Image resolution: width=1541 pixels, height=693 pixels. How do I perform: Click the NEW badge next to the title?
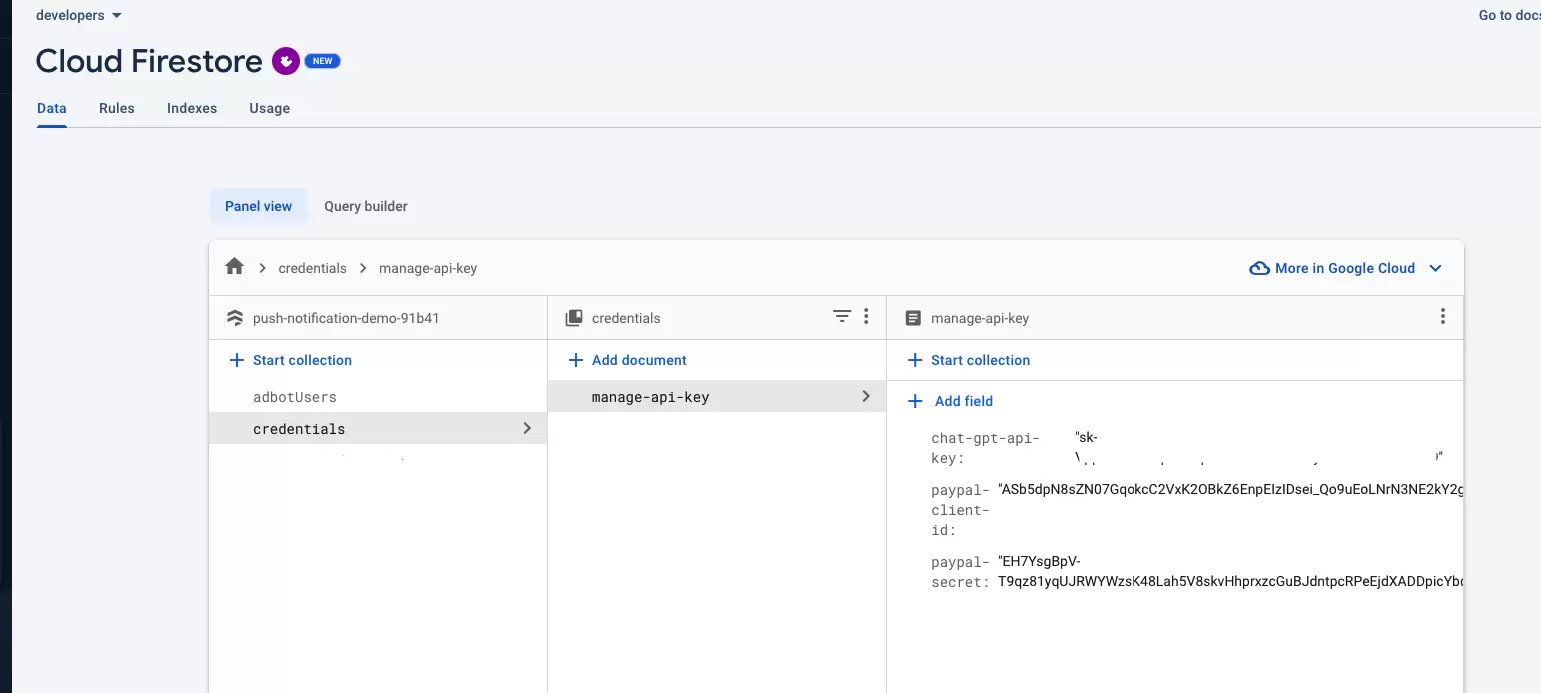point(322,61)
